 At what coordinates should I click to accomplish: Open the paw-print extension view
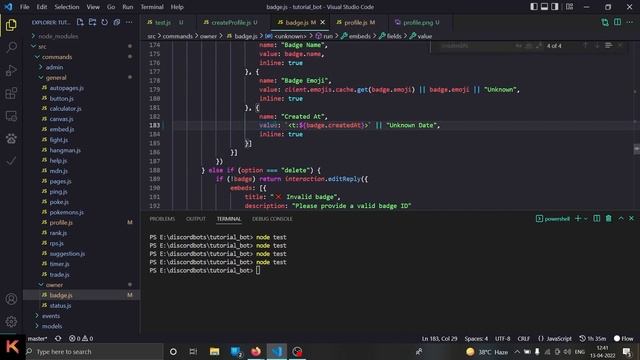point(11,139)
